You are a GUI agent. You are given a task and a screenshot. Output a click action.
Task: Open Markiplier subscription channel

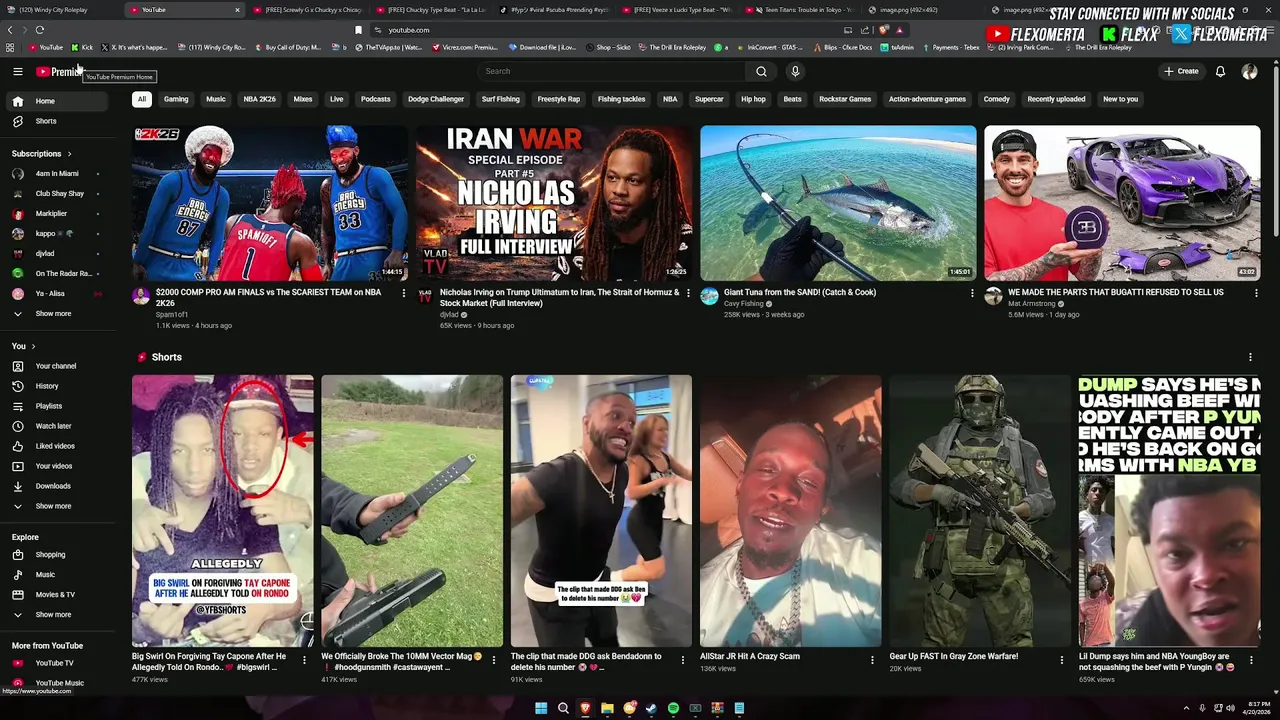[x=58, y=214]
